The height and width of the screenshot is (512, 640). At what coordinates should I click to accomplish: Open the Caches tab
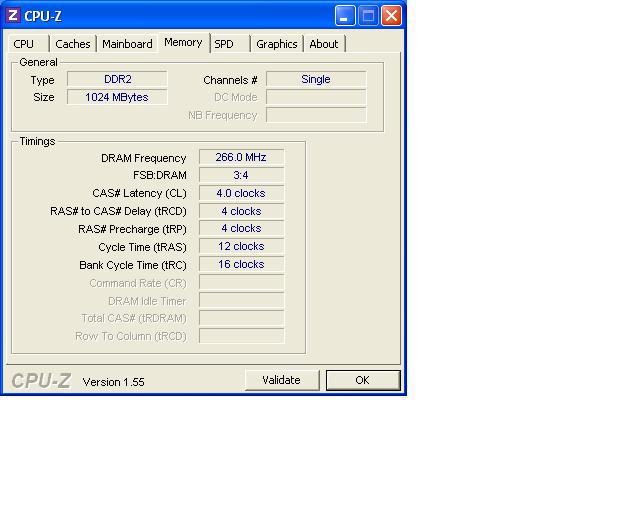click(73, 44)
